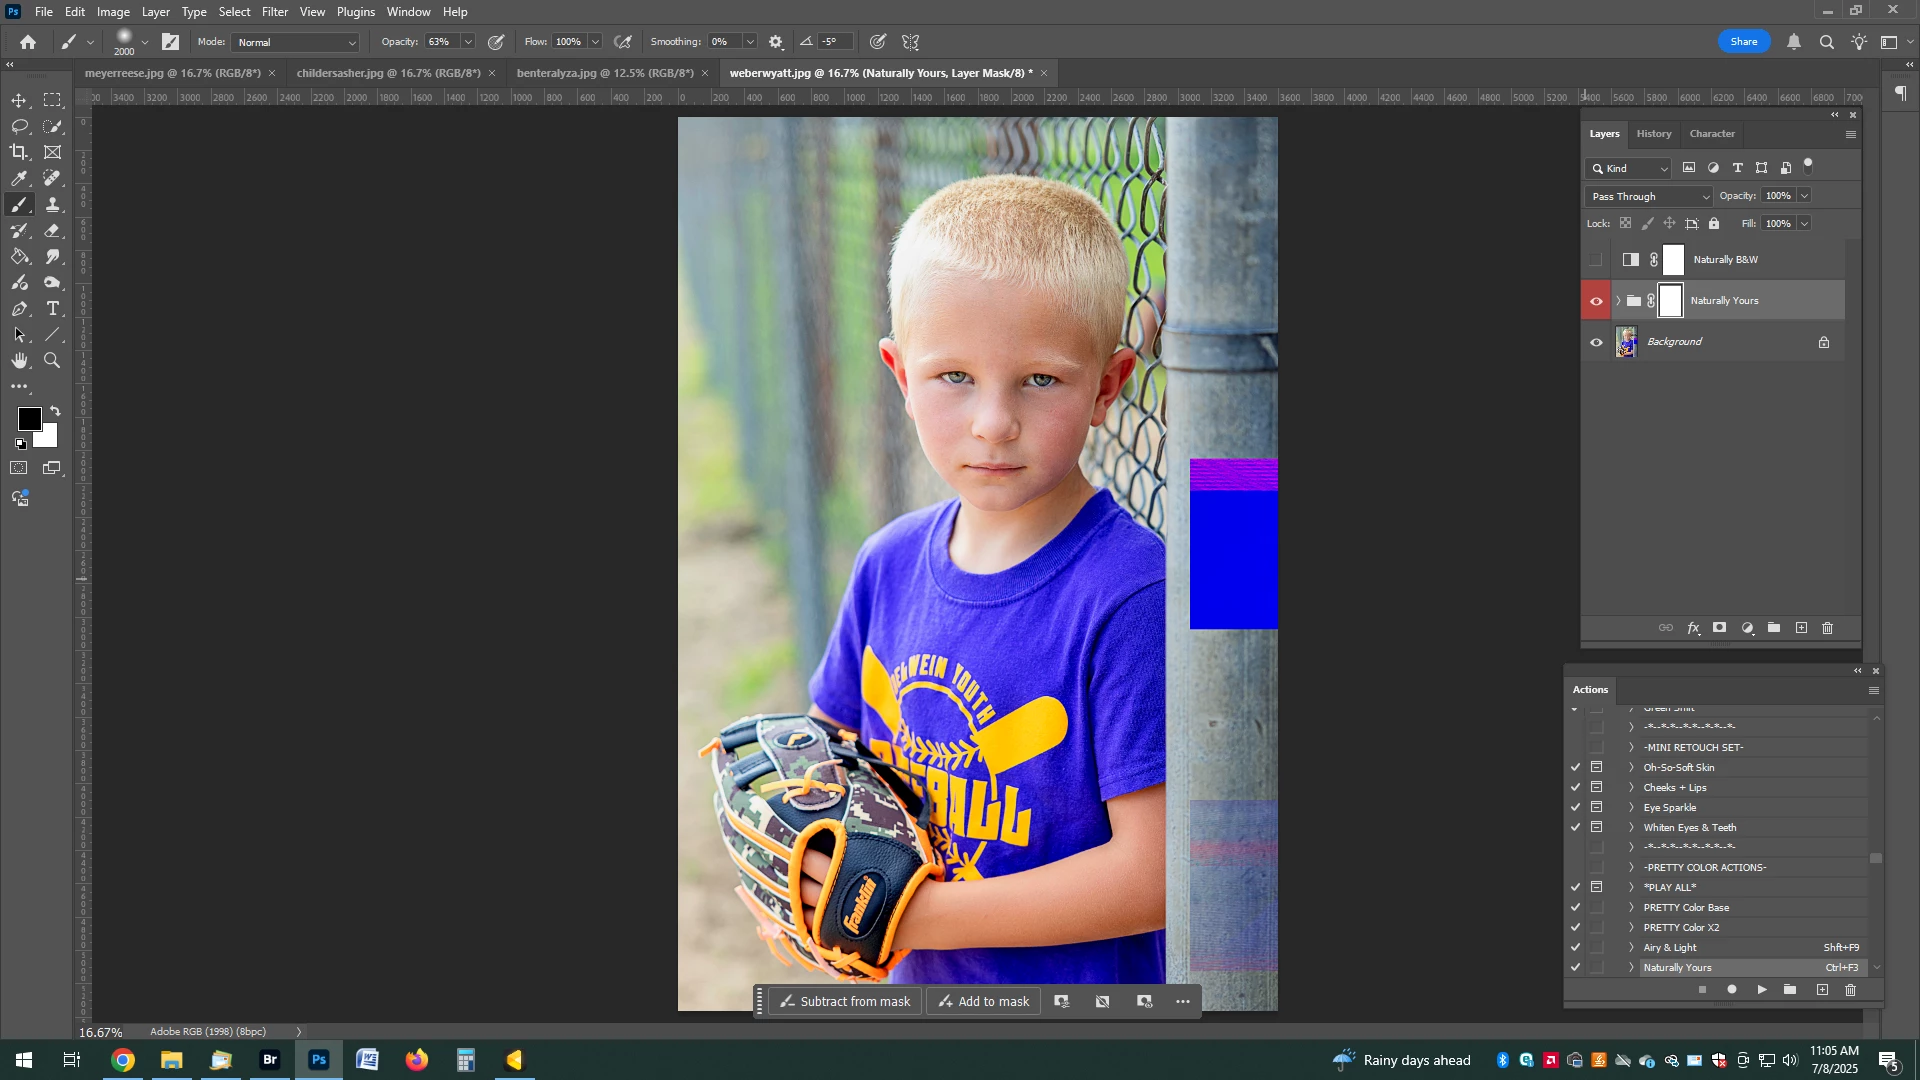The image size is (1920, 1080).
Task: Click the foreground color swatch
Action: pyautogui.click(x=29, y=419)
